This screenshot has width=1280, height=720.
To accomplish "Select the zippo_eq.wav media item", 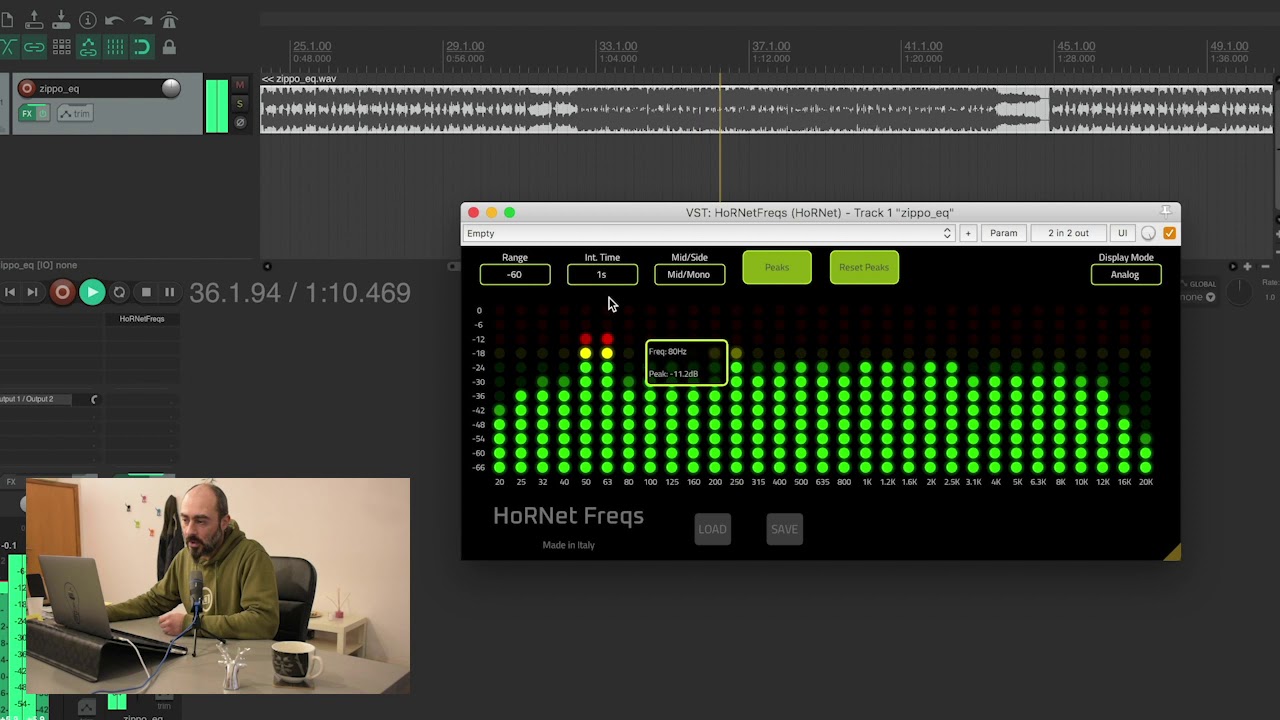I will click(766, 109).
